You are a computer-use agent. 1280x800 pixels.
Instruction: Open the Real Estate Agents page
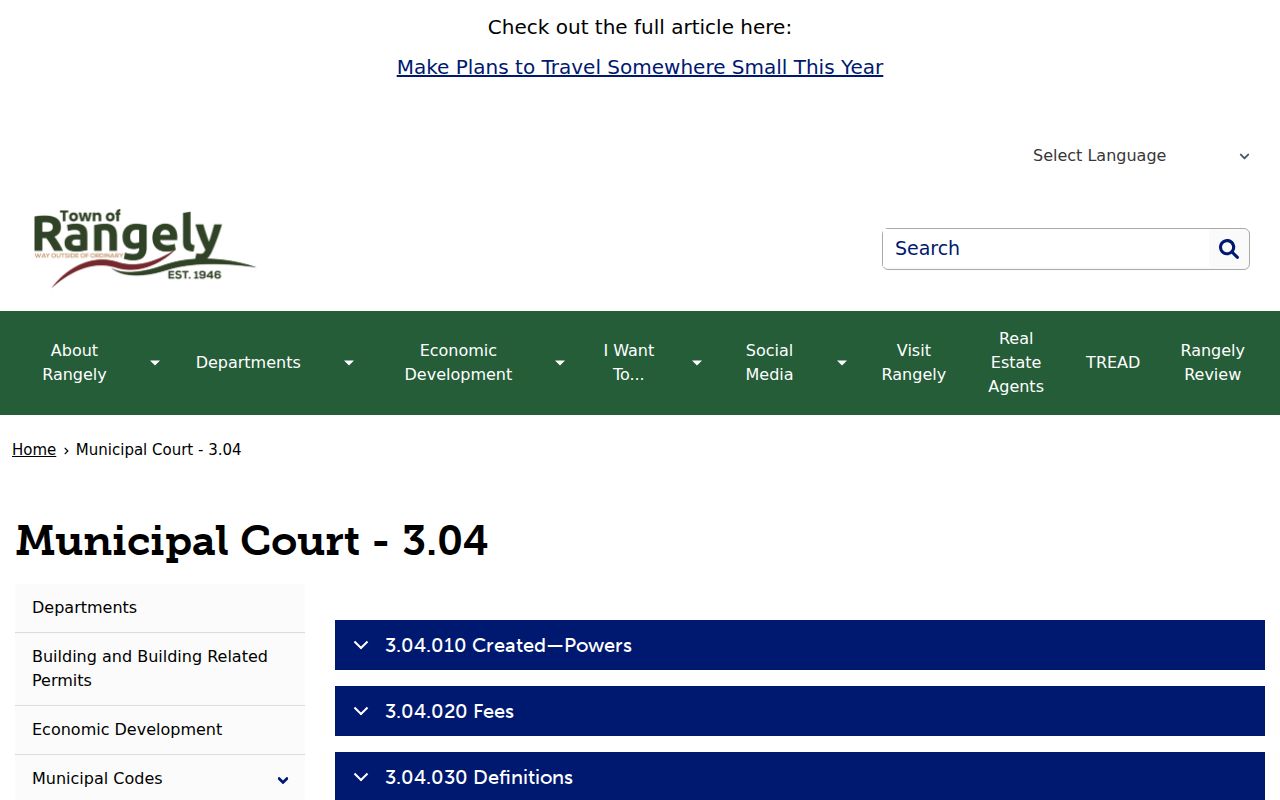pyautogui.click(x=1016, y=363)
